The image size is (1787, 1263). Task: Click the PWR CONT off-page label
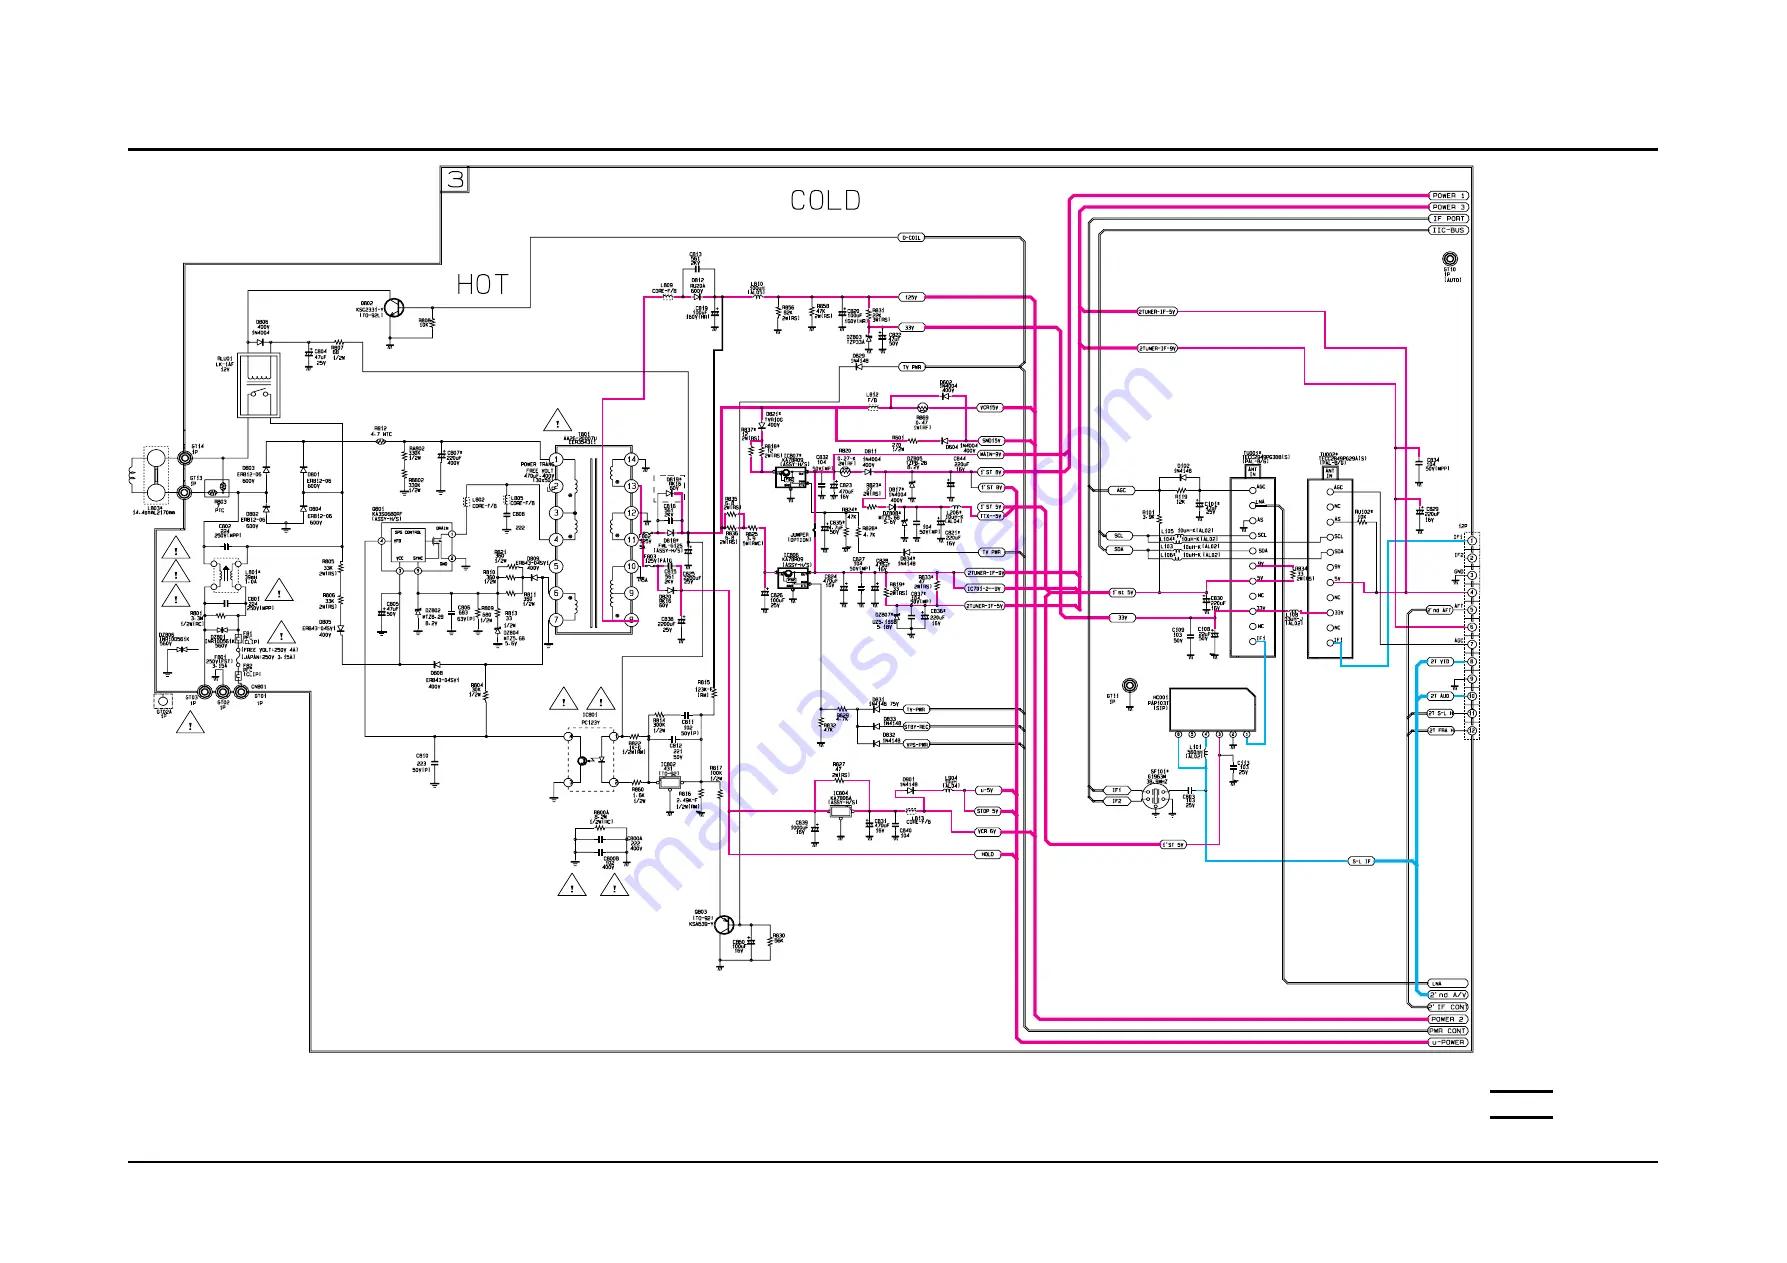pos(1448,1030)
